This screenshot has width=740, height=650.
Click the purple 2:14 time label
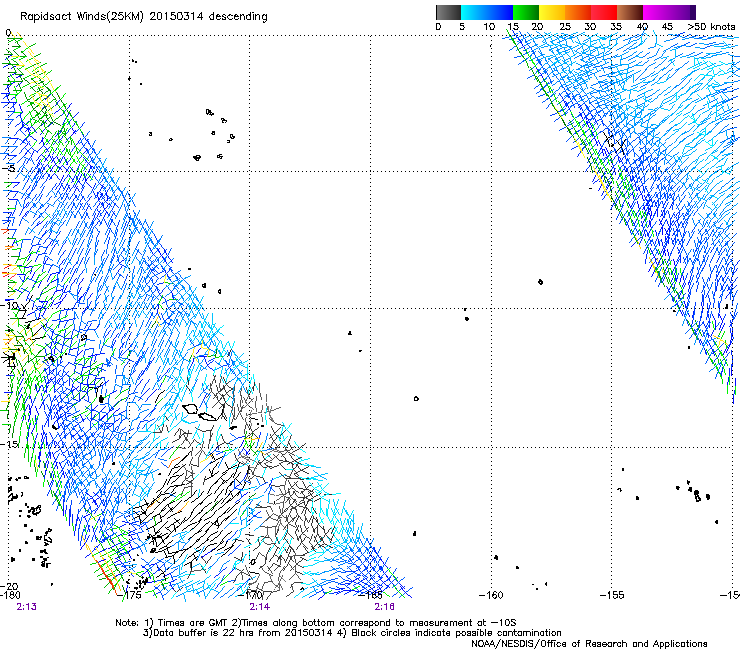coord(260,607)
